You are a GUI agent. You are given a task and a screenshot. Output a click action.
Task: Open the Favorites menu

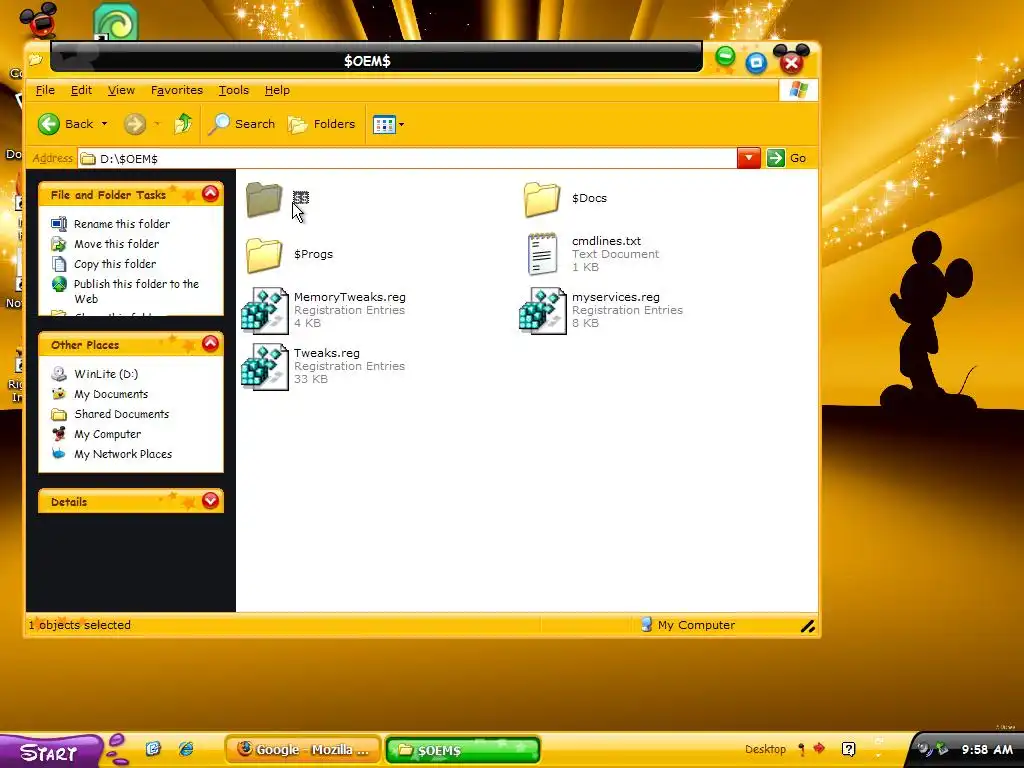(x=176, y=90)
